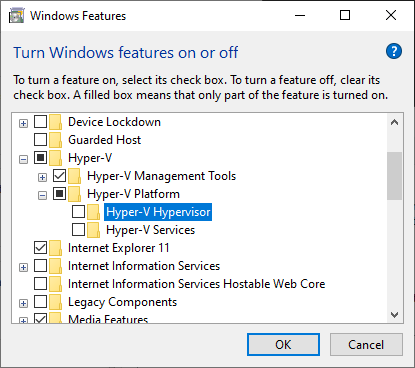The image size is (415, 368).
Task: Click the Guarded Host folder icon
Action: tap(55, 140)
